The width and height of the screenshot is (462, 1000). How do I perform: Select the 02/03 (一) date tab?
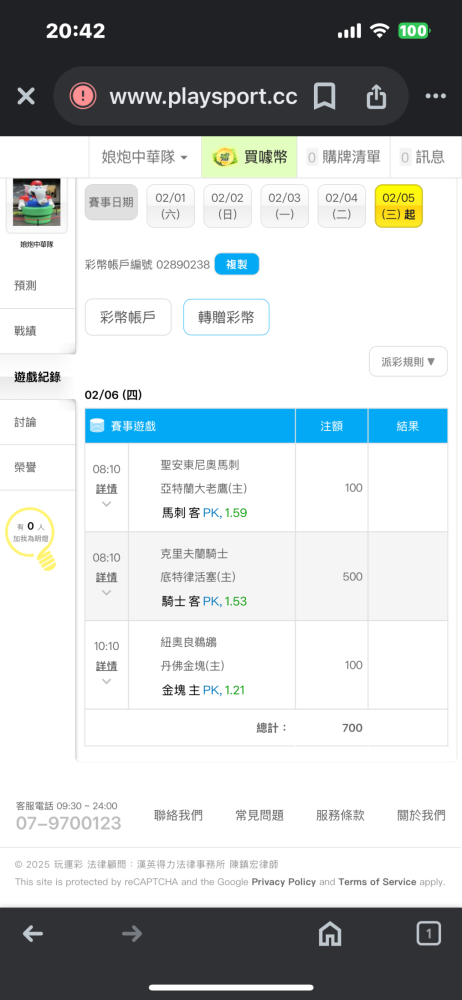click(x=285, y=206)
